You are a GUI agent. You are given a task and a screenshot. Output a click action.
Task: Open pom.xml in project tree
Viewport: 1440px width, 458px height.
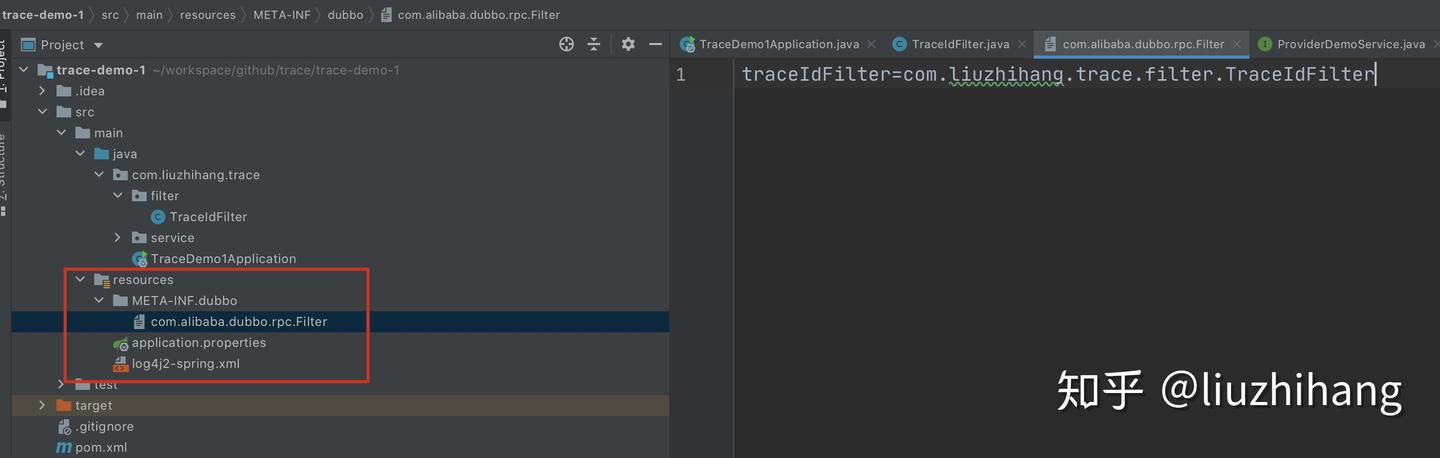[101, 448]
